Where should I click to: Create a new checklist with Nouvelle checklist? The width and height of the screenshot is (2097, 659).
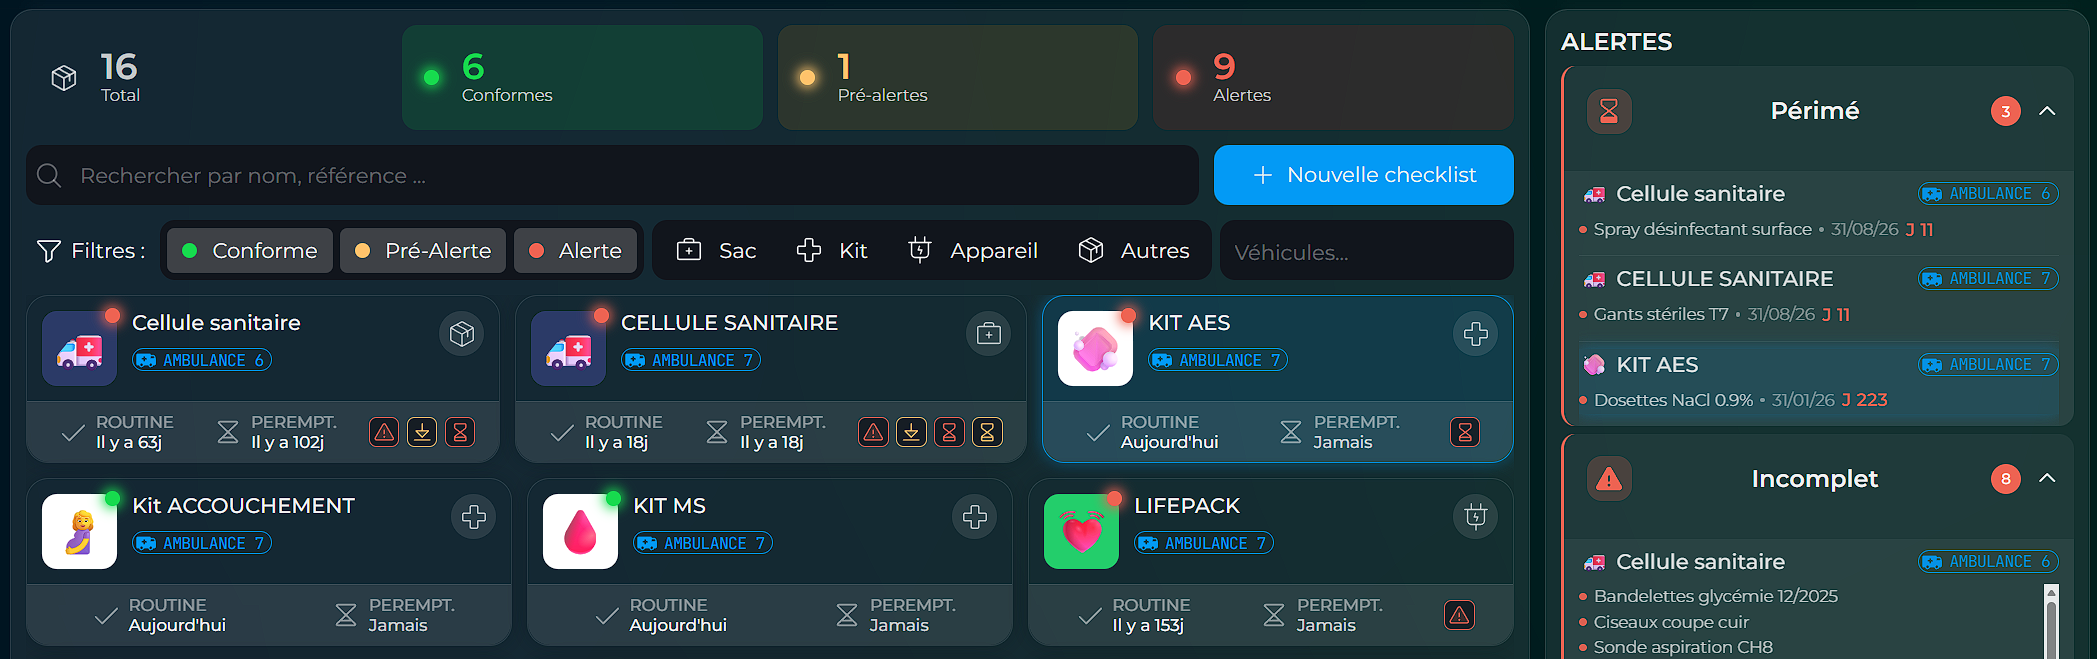1363,175
